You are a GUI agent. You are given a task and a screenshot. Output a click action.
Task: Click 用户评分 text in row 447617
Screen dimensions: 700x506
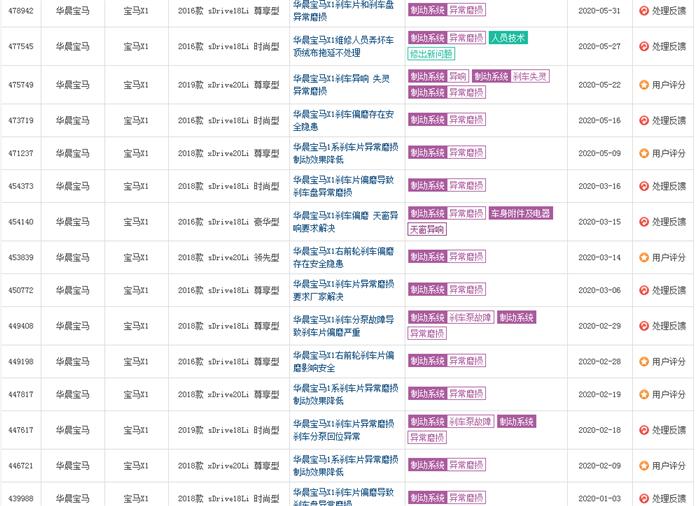[669, 430]
